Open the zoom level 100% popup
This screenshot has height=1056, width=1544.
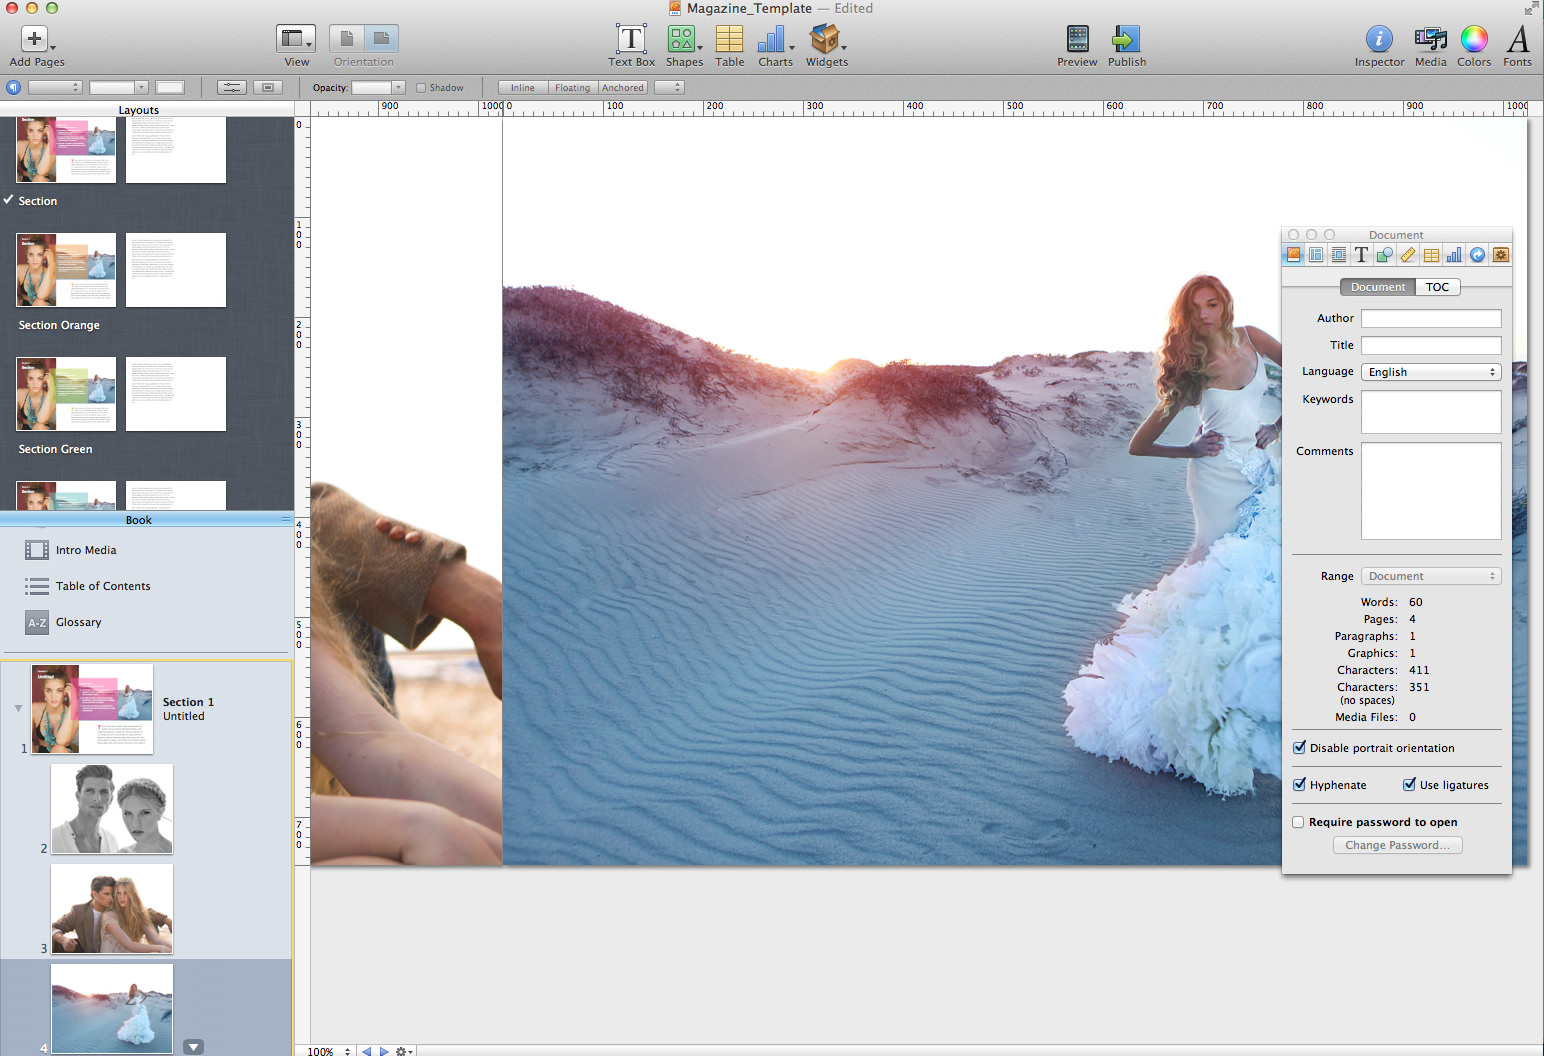[330, 1051]
